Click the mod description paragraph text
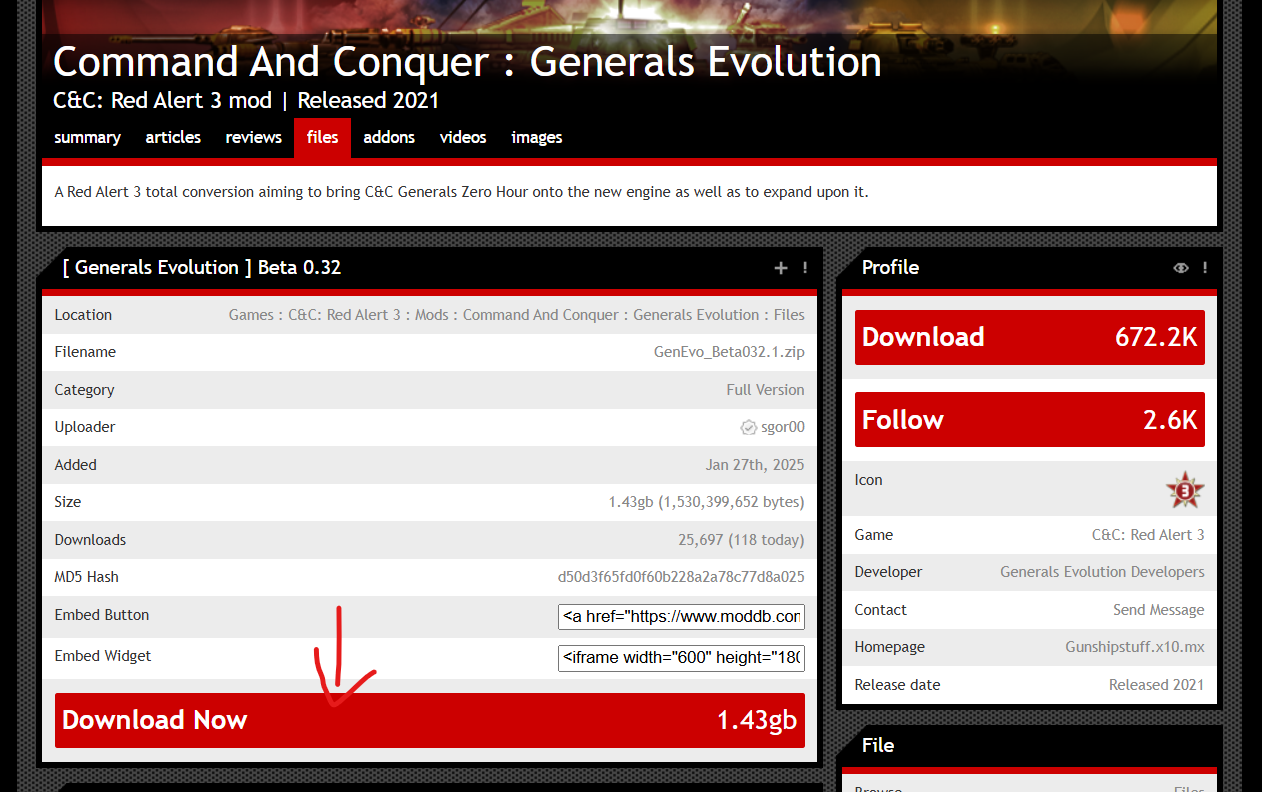Screen dimensions: 1262x792 [461, 192]
